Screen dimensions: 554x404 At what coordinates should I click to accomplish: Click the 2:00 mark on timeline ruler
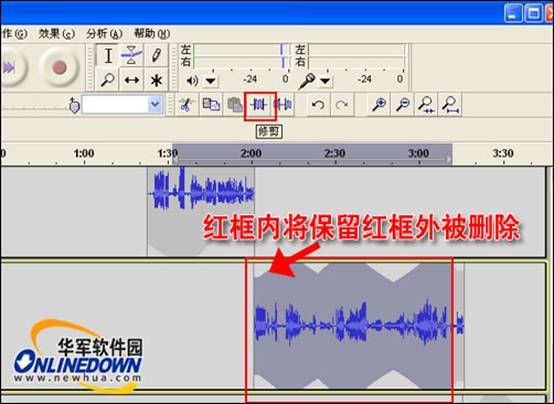pos(251,154)
